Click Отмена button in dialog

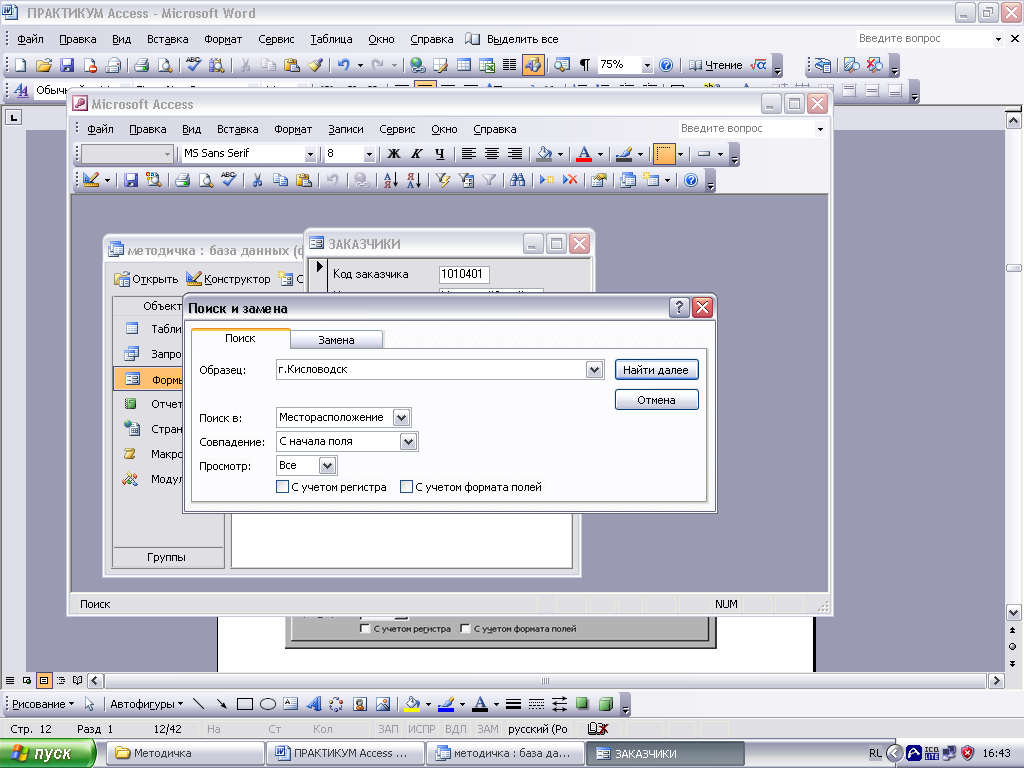(656, 400)
